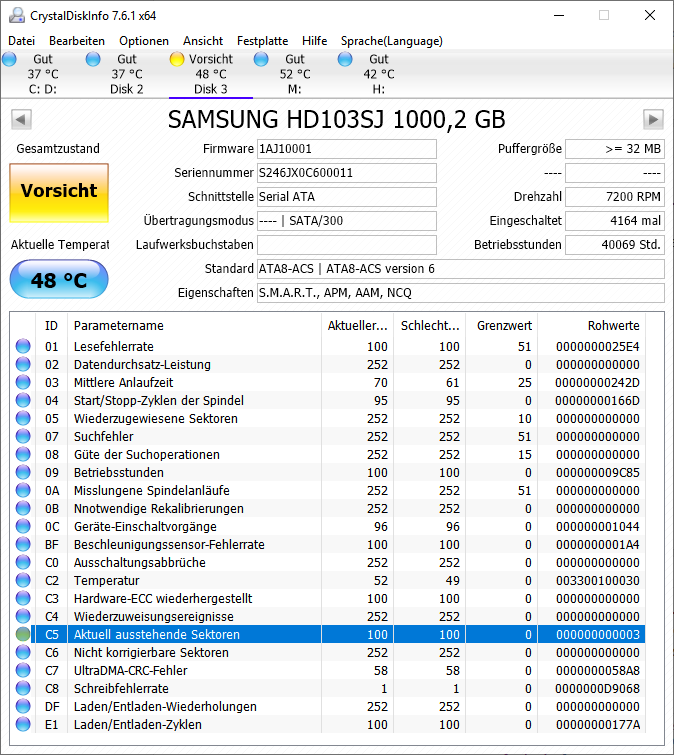674x755 pixels.
Task: Click the Aktueller column header
Action: (358, 325)
